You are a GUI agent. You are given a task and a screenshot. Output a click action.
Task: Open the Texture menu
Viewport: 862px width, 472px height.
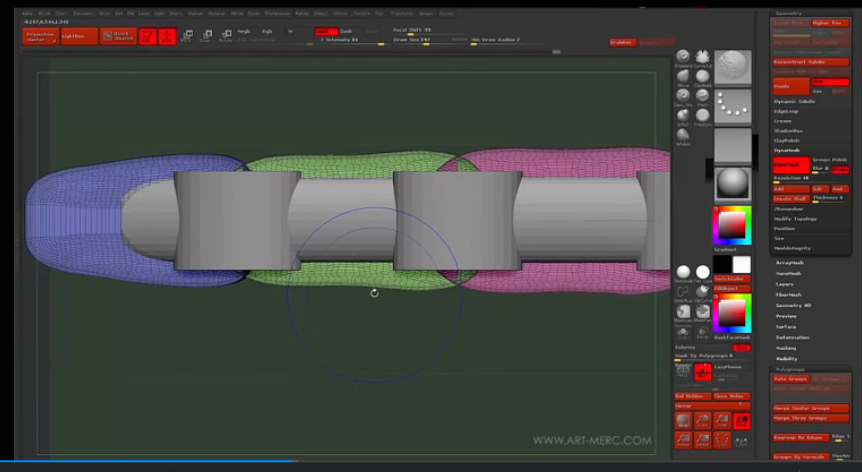(361, 13)
